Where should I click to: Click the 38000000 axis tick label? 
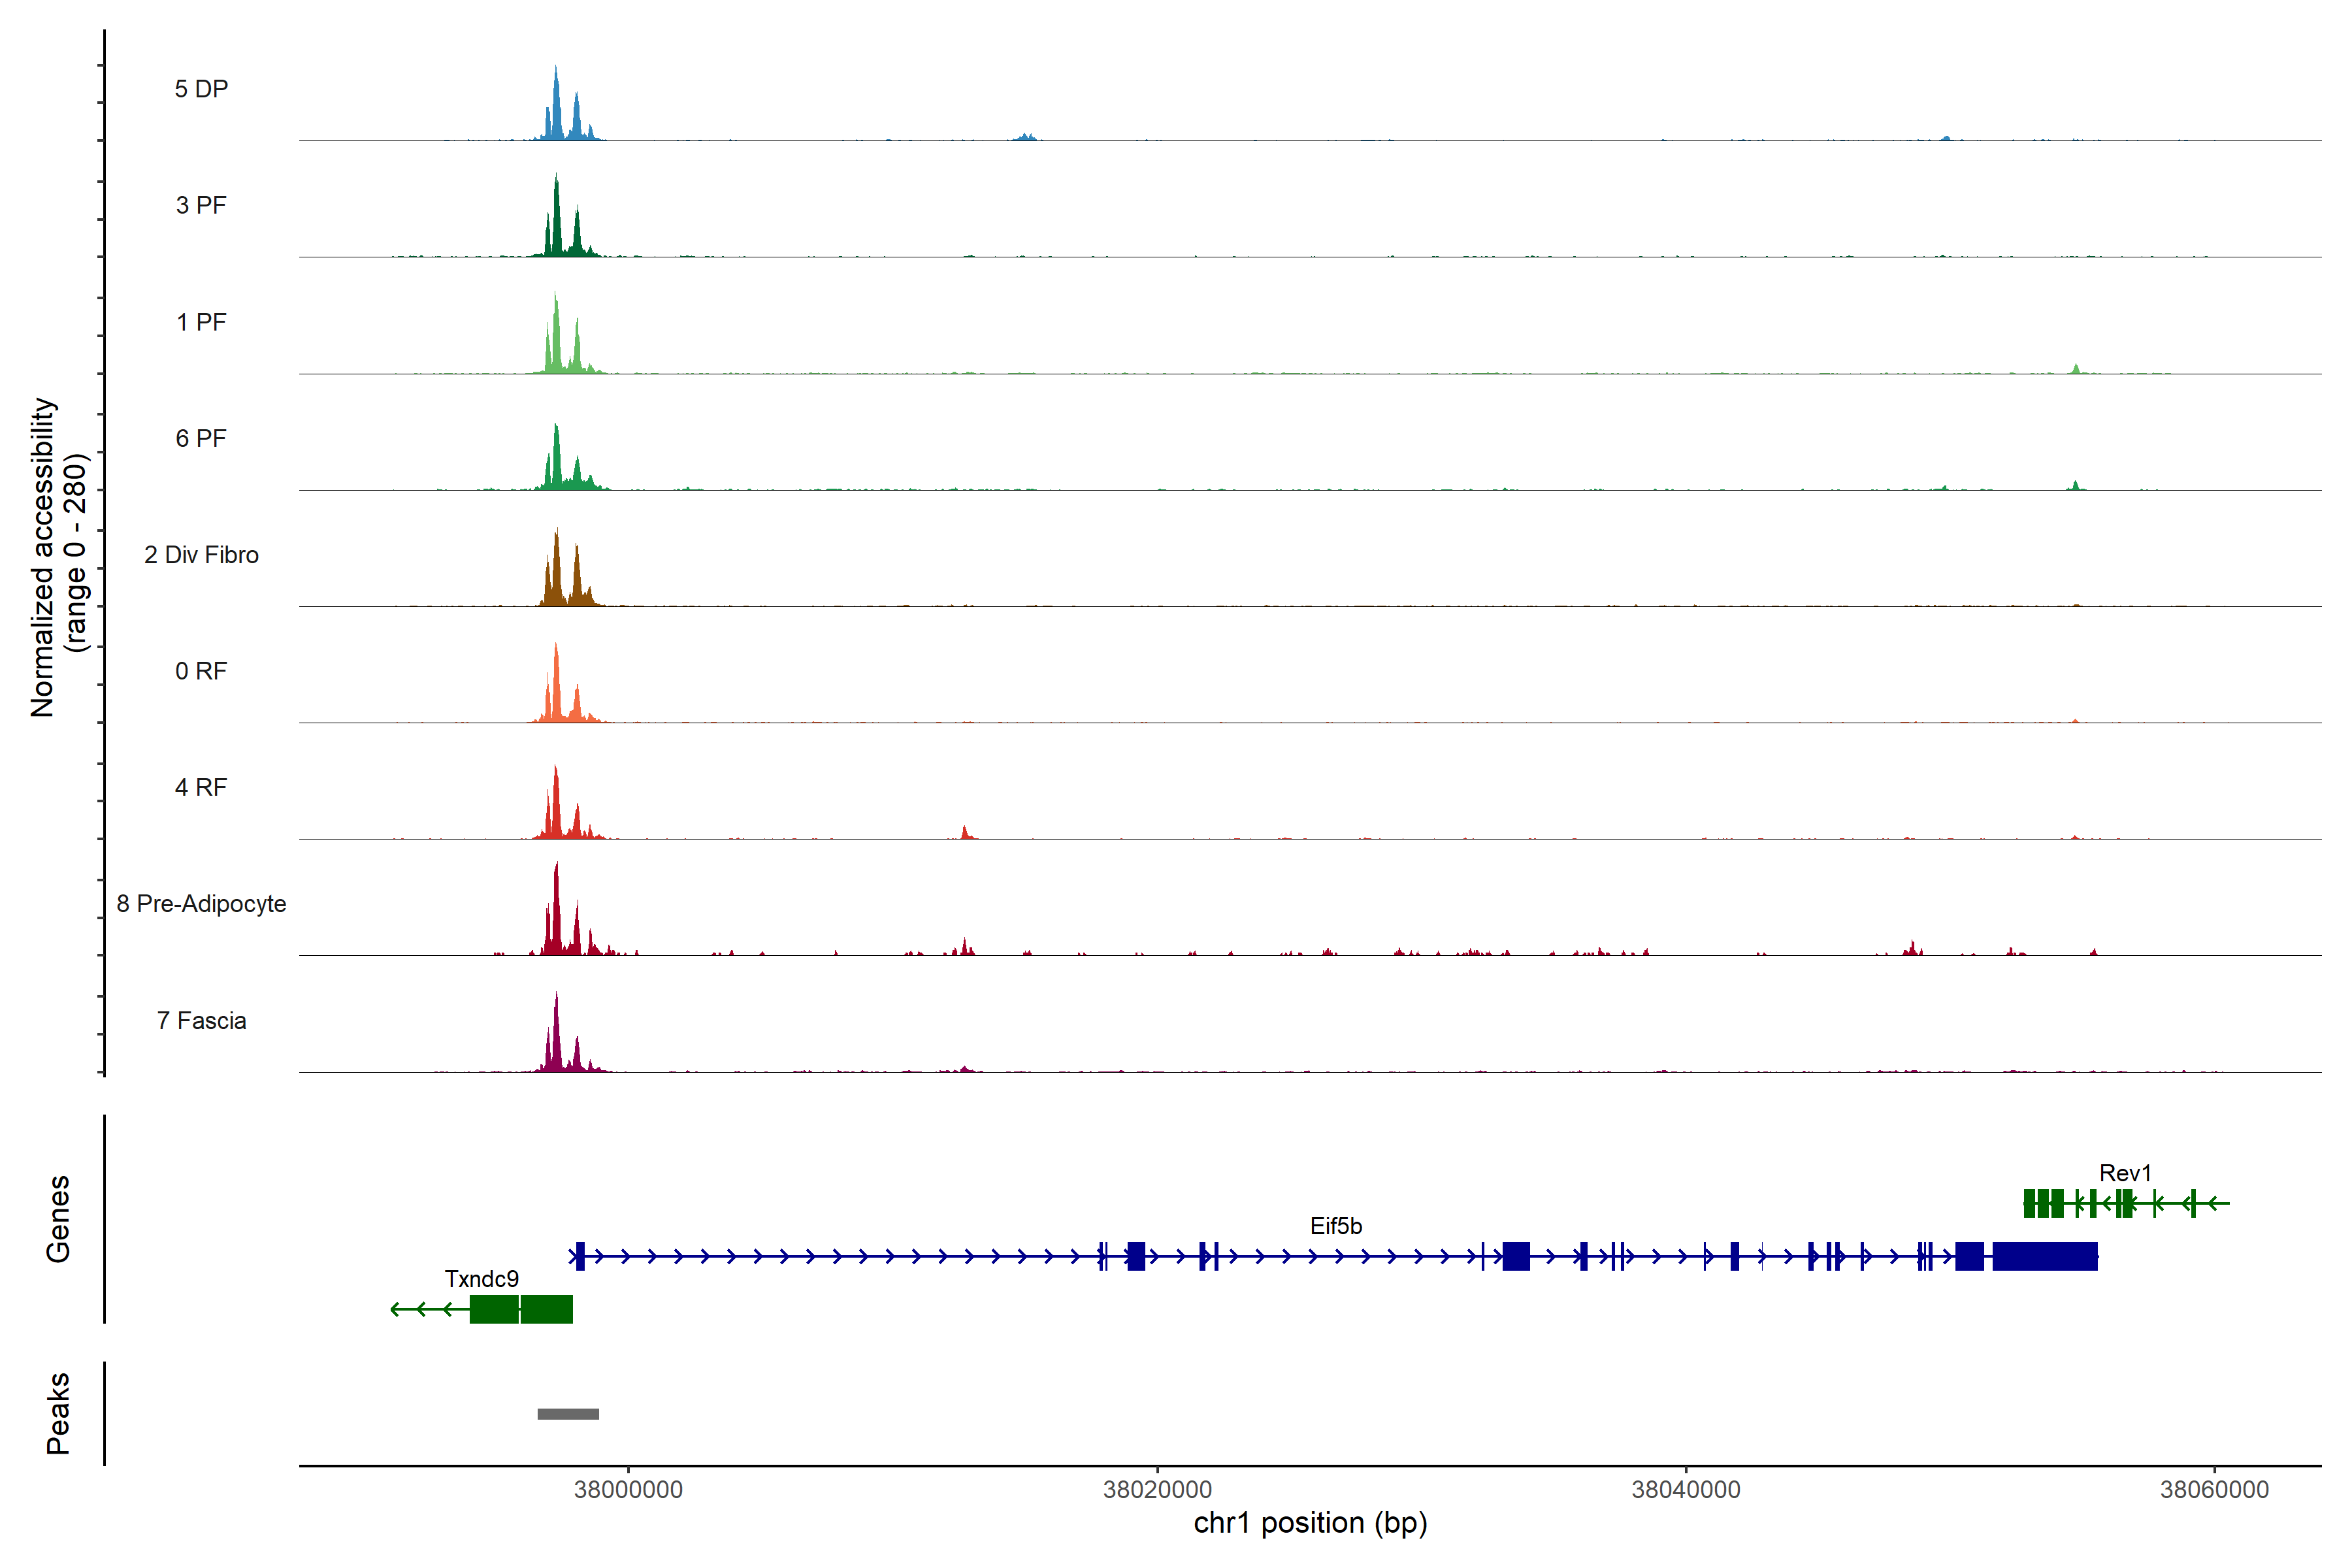tap(628, 1489)
